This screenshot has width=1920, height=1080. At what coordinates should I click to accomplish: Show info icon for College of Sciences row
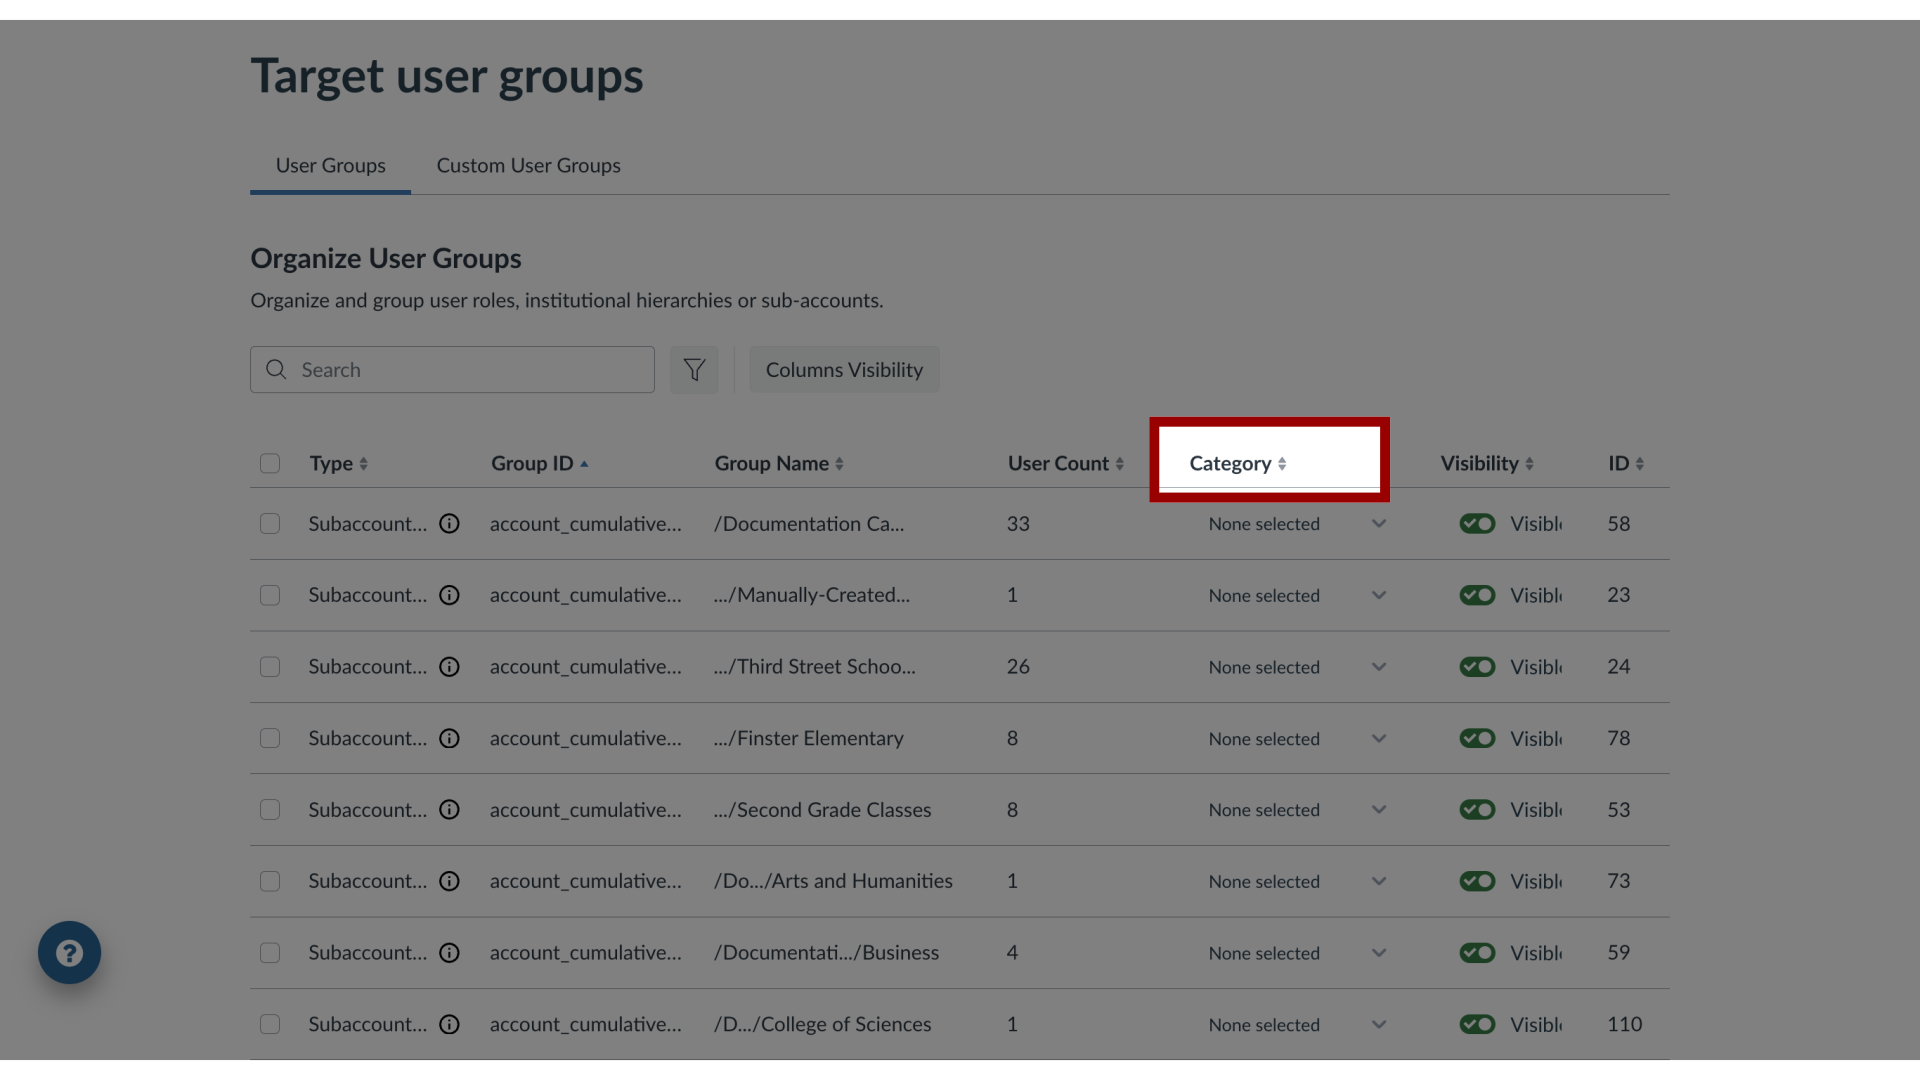450,1024
